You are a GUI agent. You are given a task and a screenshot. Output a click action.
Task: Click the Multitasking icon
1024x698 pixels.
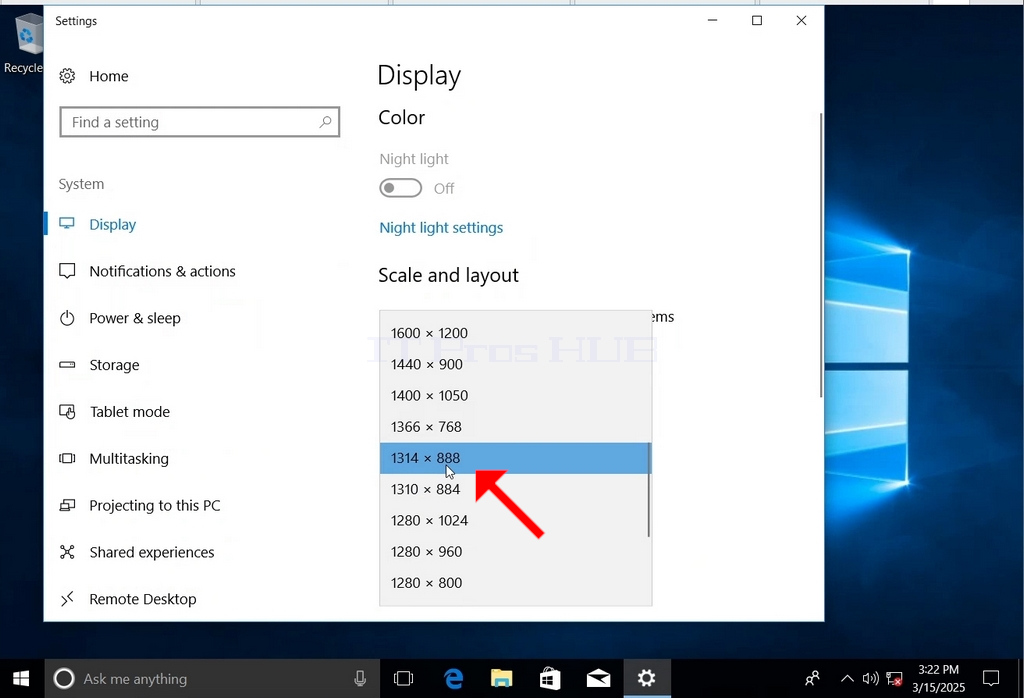point(67,458)
